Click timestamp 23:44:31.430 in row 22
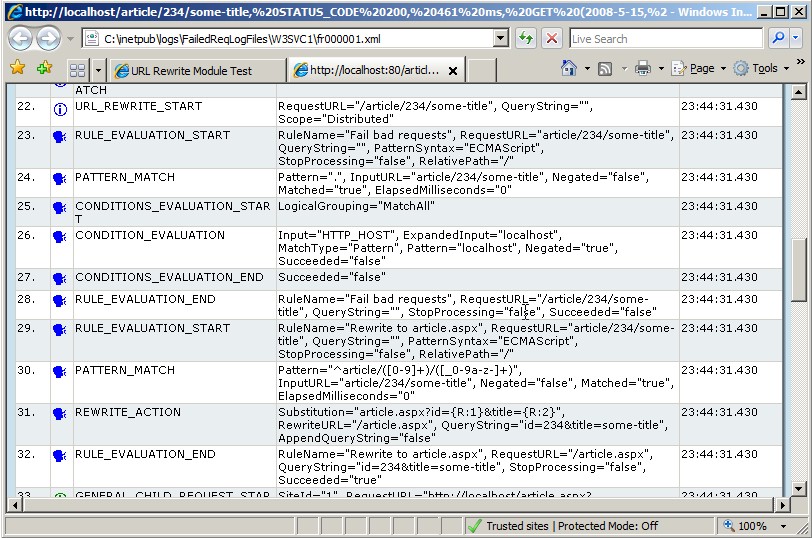 (x=719, y=106)
